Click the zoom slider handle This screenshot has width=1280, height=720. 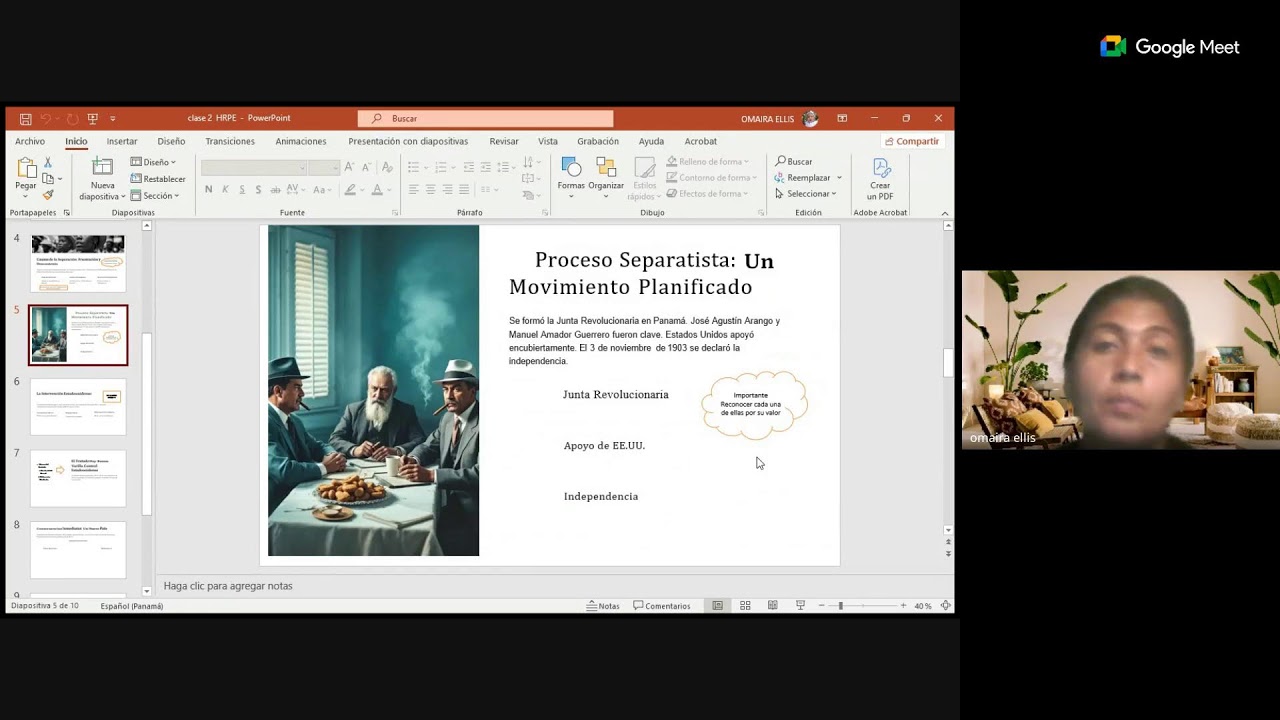coord(840,606)
